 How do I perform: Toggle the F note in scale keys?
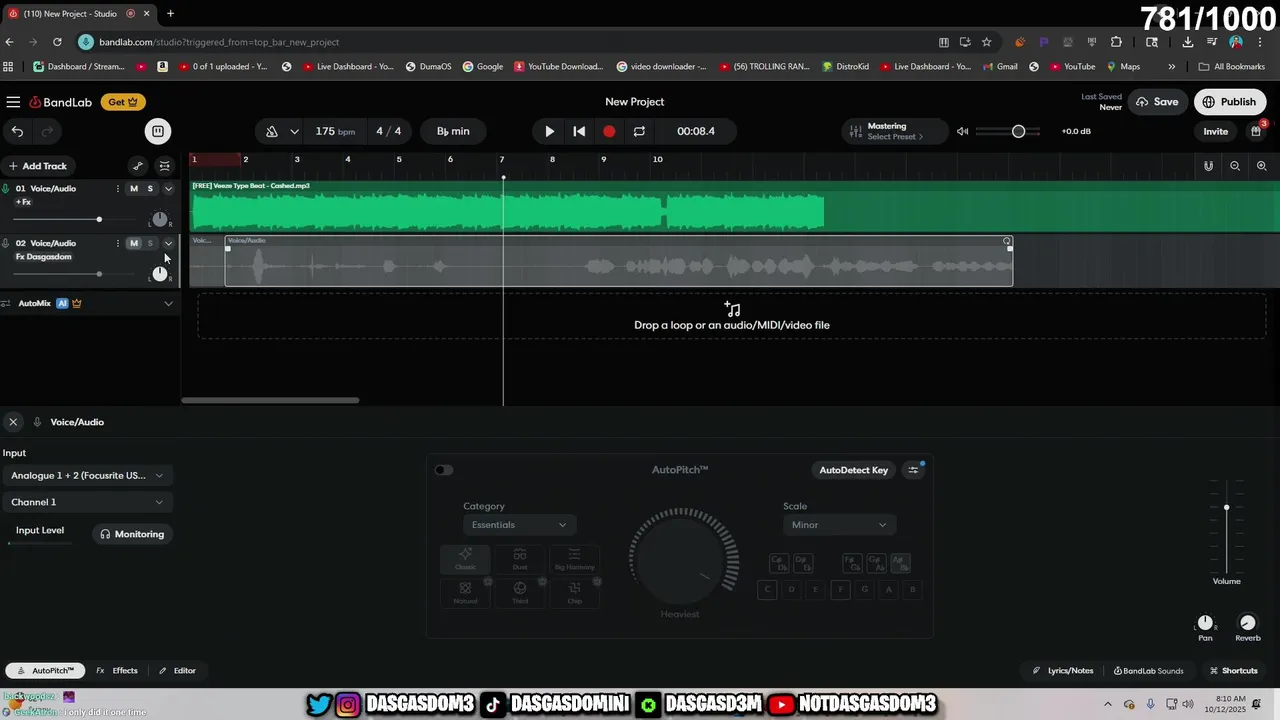click(840, 590)
